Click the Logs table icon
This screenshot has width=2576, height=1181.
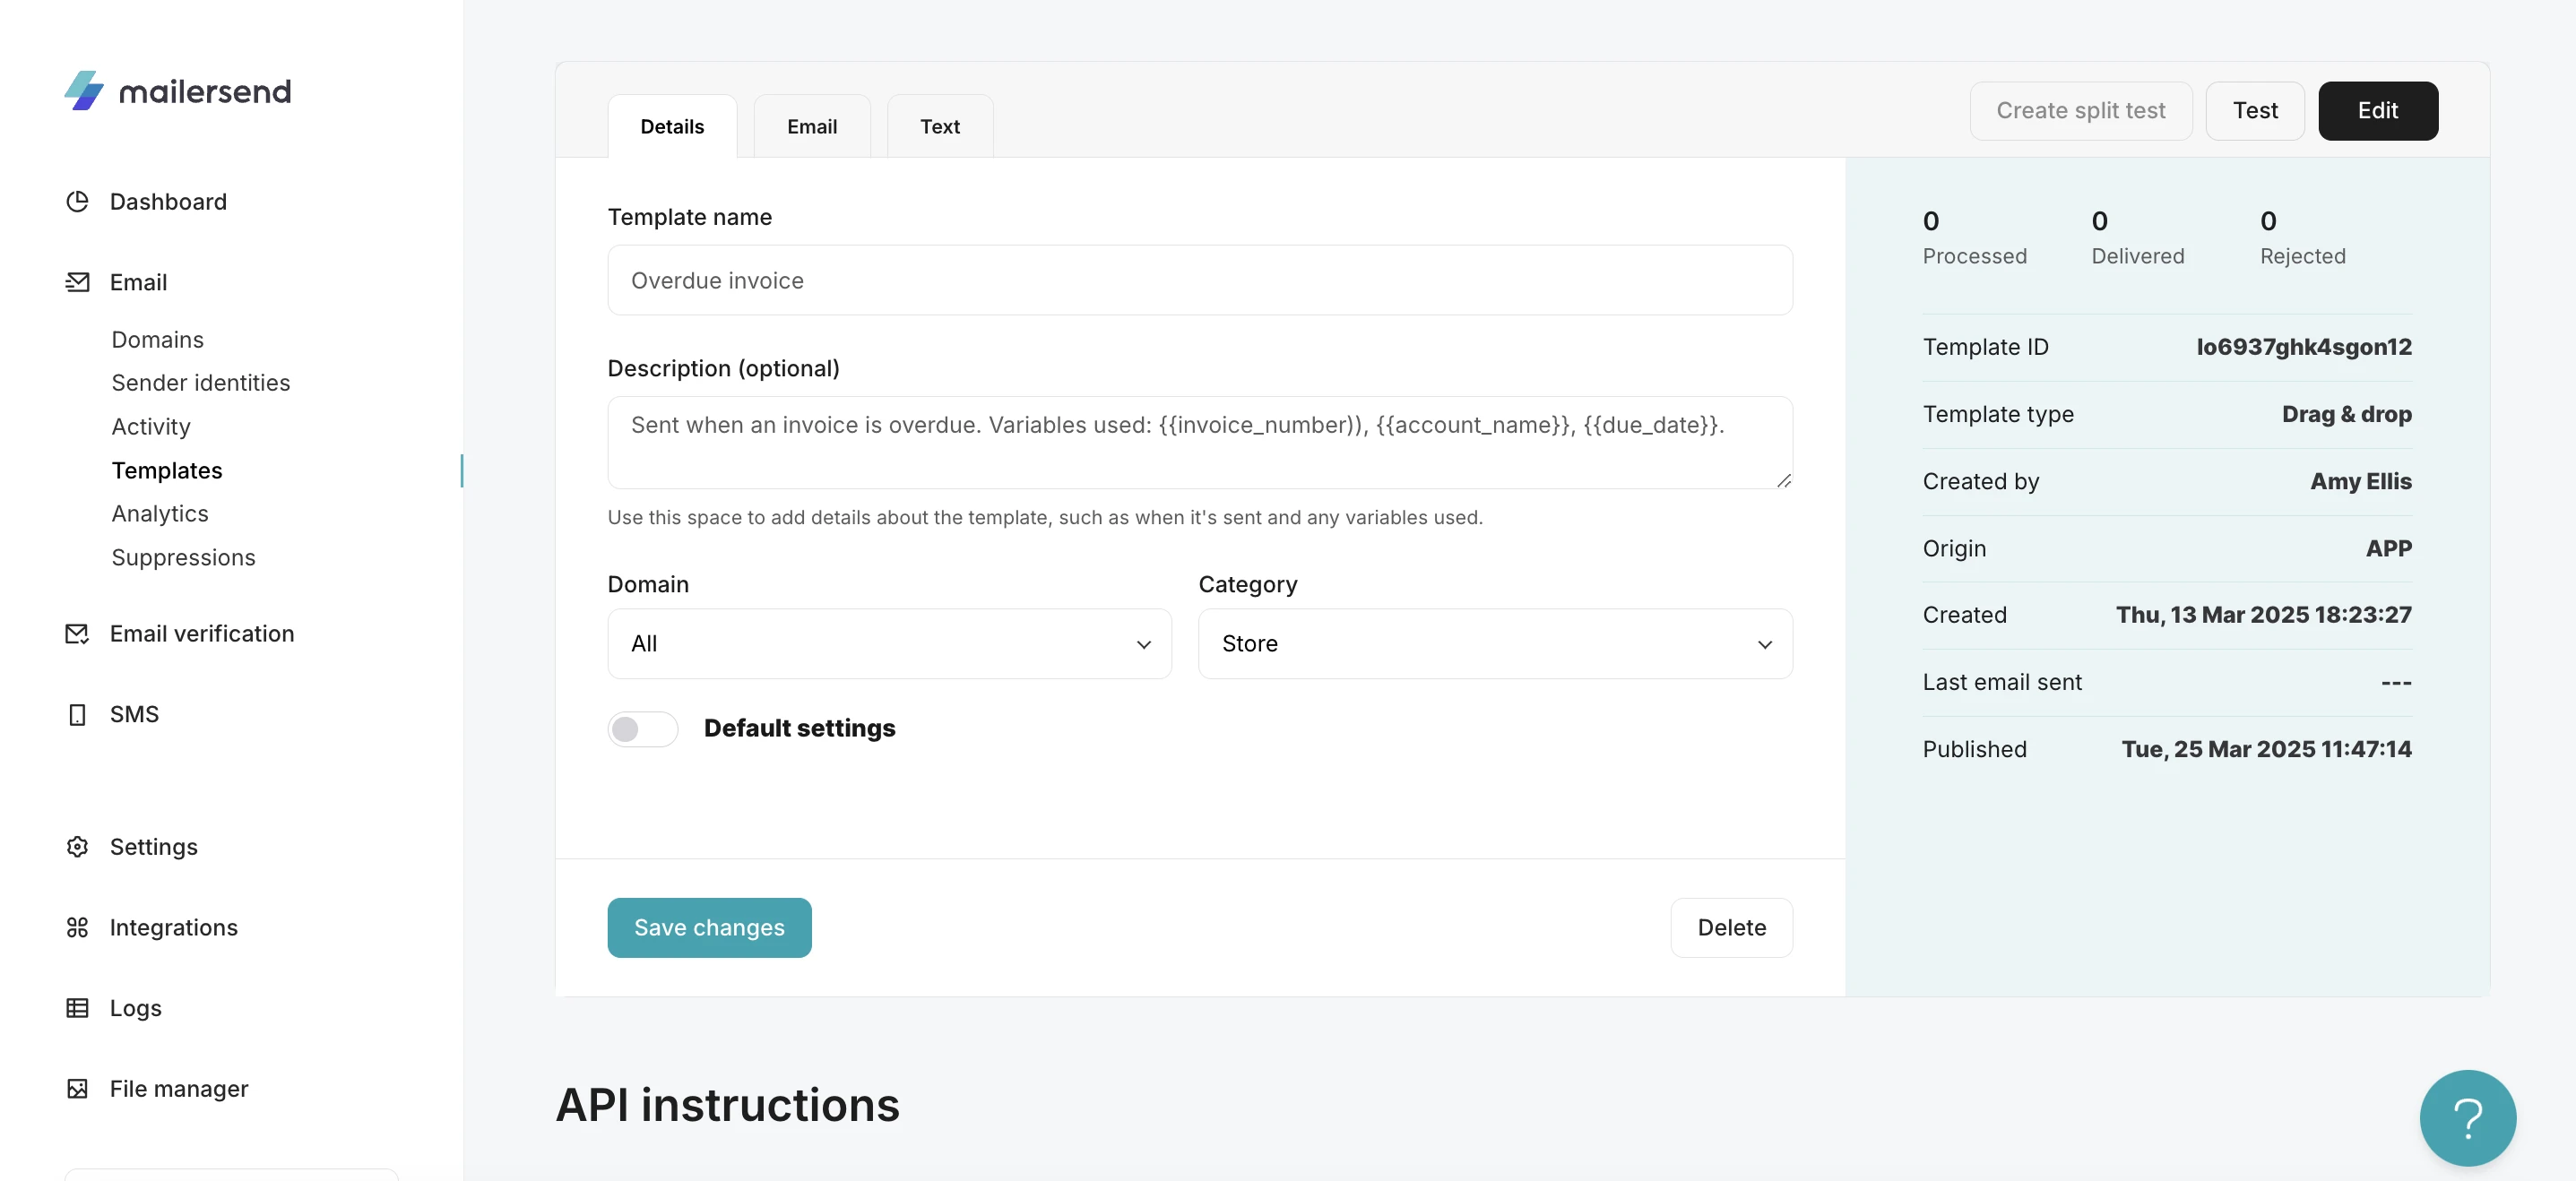click(x=77, y=1008)
